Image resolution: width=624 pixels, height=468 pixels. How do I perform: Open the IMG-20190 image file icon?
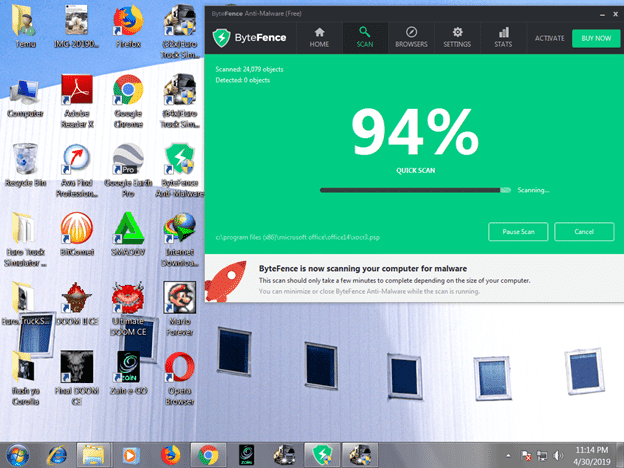(76, 26)
